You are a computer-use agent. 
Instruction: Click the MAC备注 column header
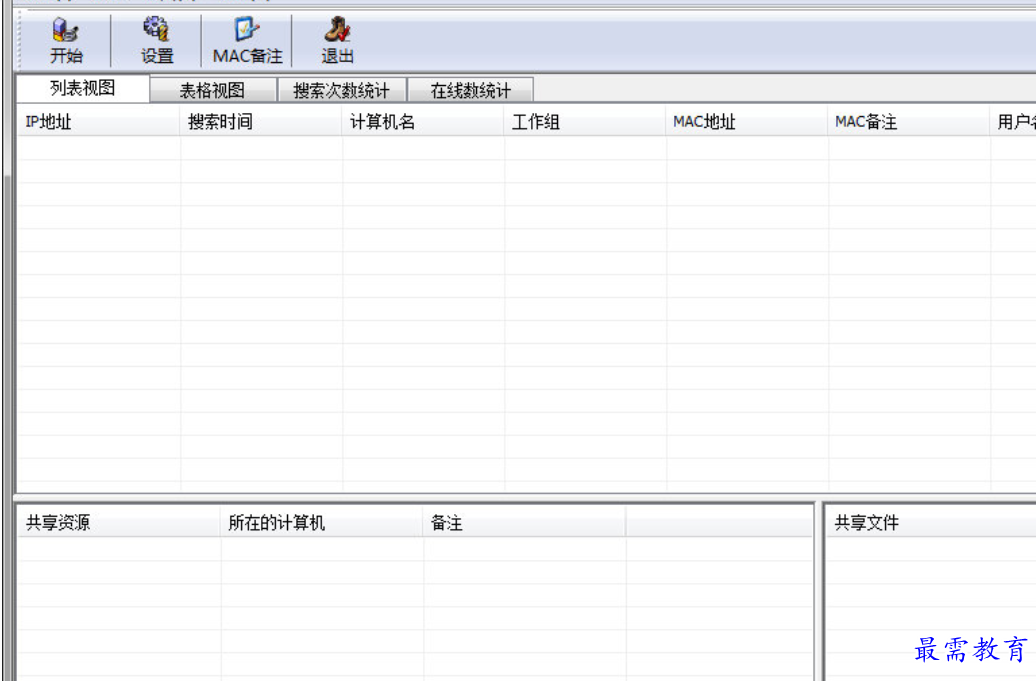908,122
